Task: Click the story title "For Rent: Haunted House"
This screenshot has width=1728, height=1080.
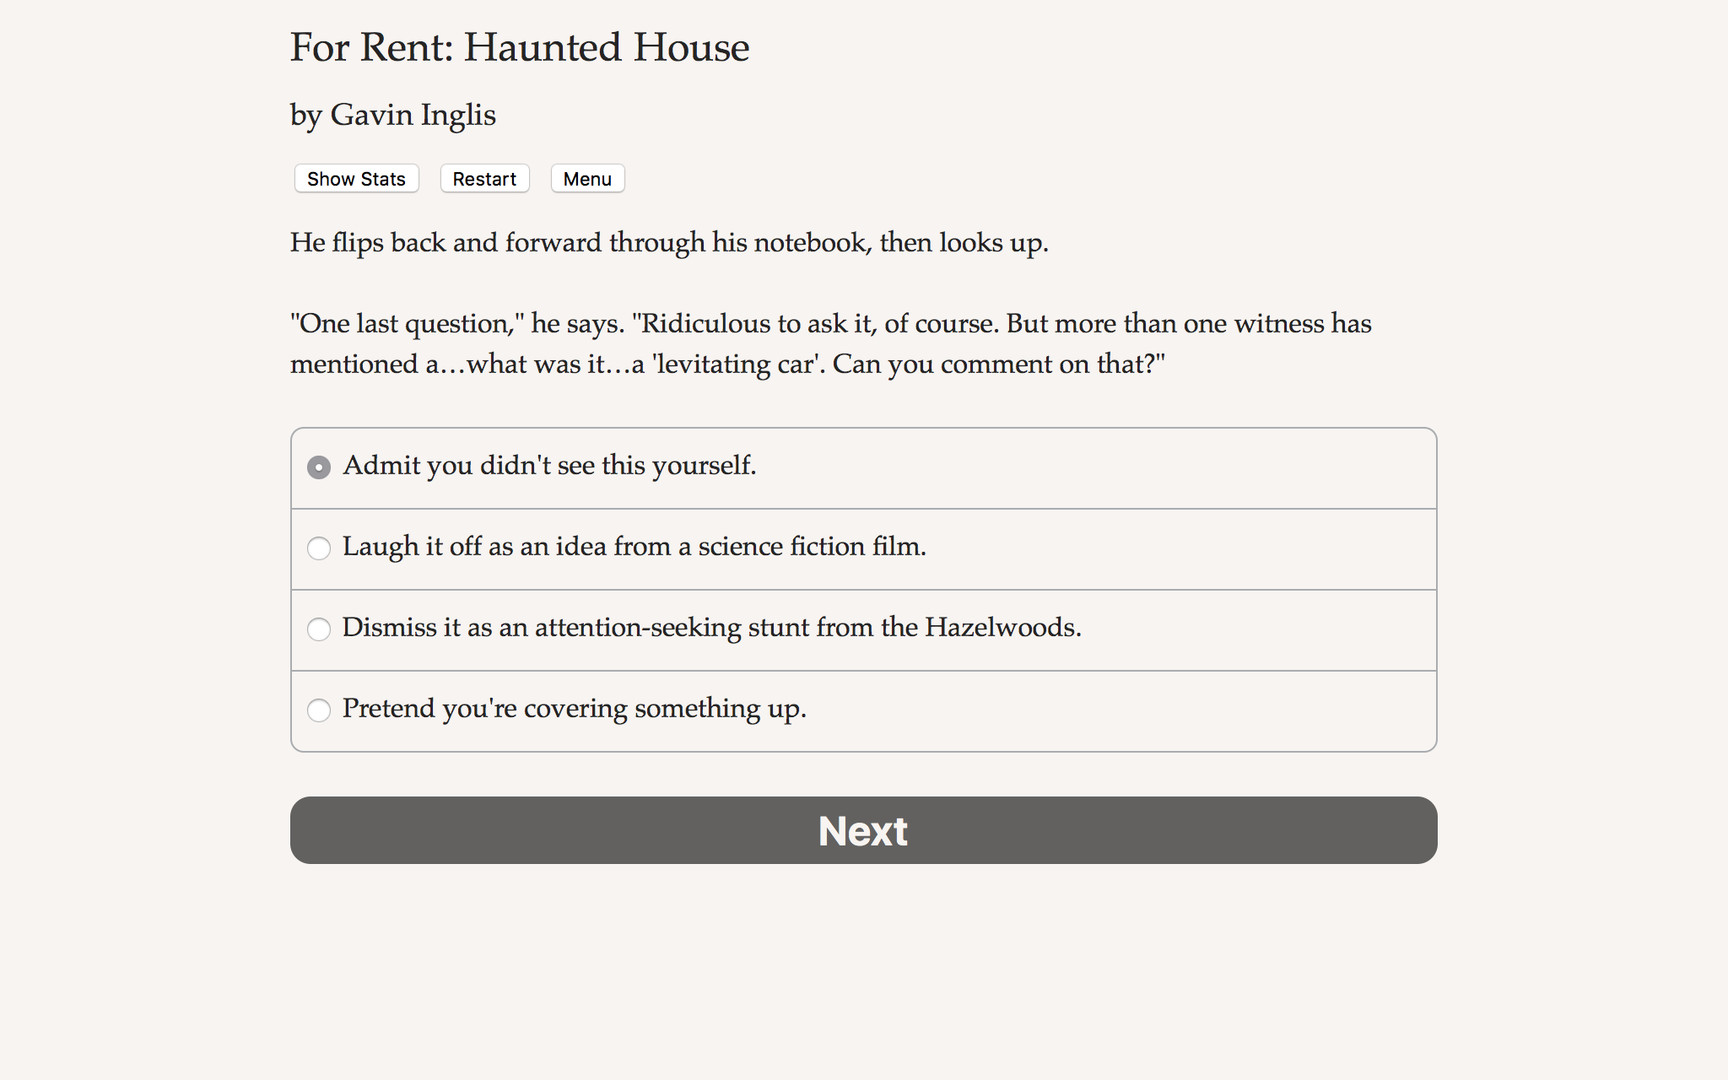Action: coord(519,47)
